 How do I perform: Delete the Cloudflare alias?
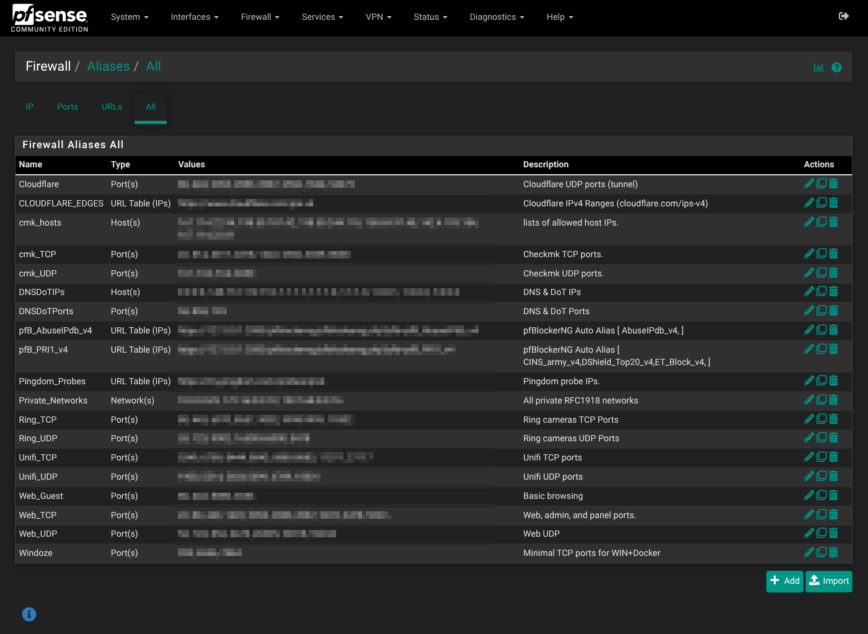coord(834,183)
